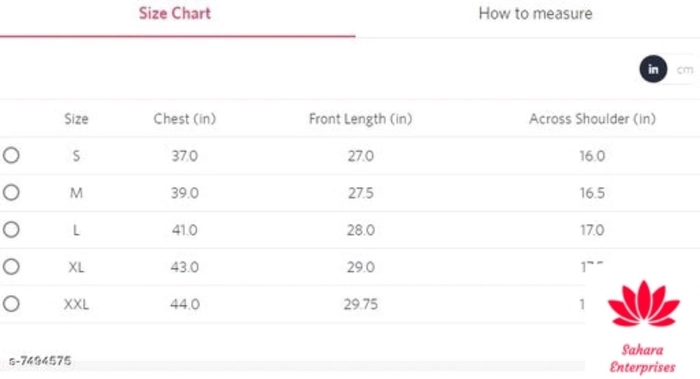Click the Across Shoulder (in) column header
Screen dimensions: 700x379
pos(592,119)
